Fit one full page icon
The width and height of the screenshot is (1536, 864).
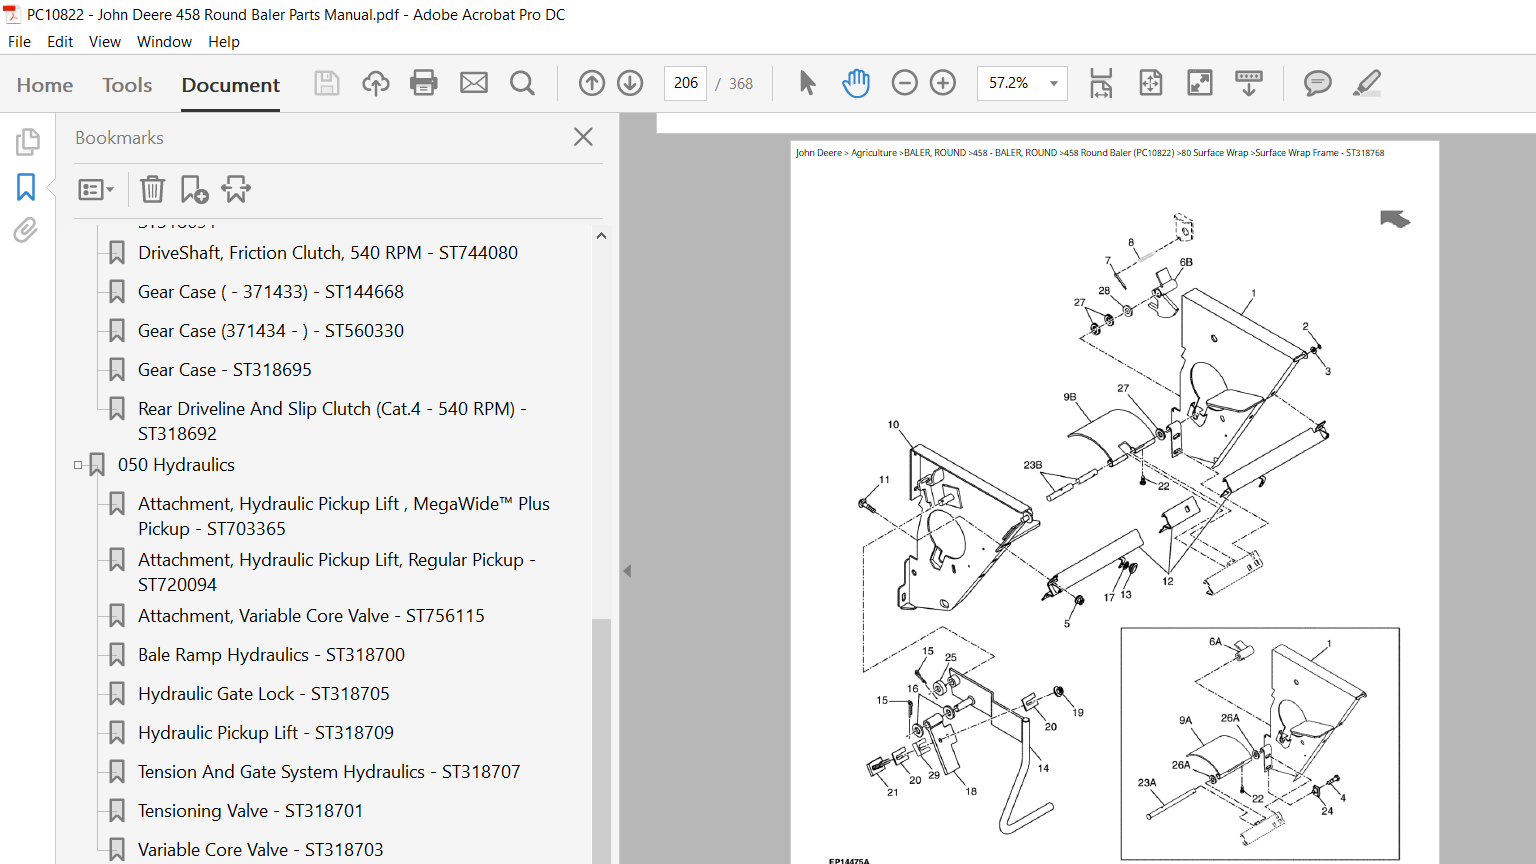(1151, 83)
